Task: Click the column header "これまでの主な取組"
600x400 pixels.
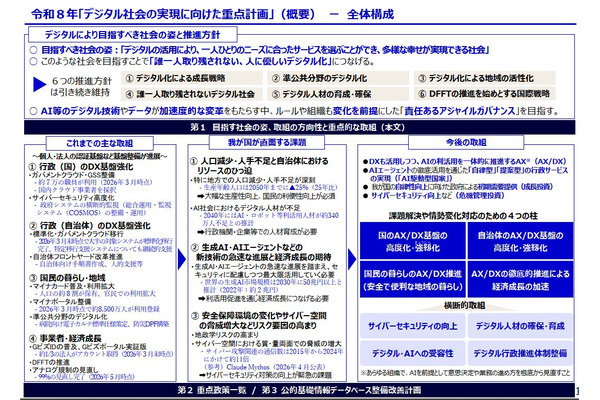Action: (x=99, y=143)
